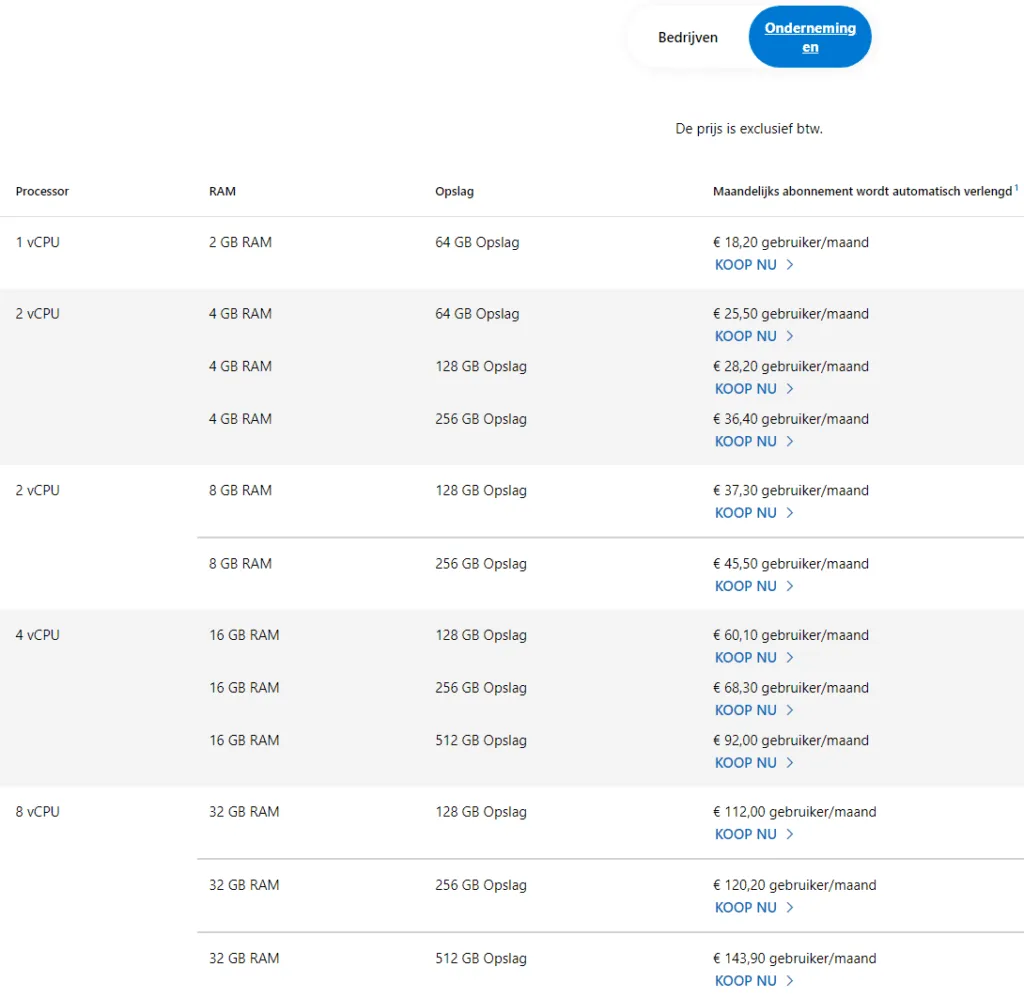Click the 'De prijs is exclusief btw' notice
1024x998 pixels.
pos(749,129)
